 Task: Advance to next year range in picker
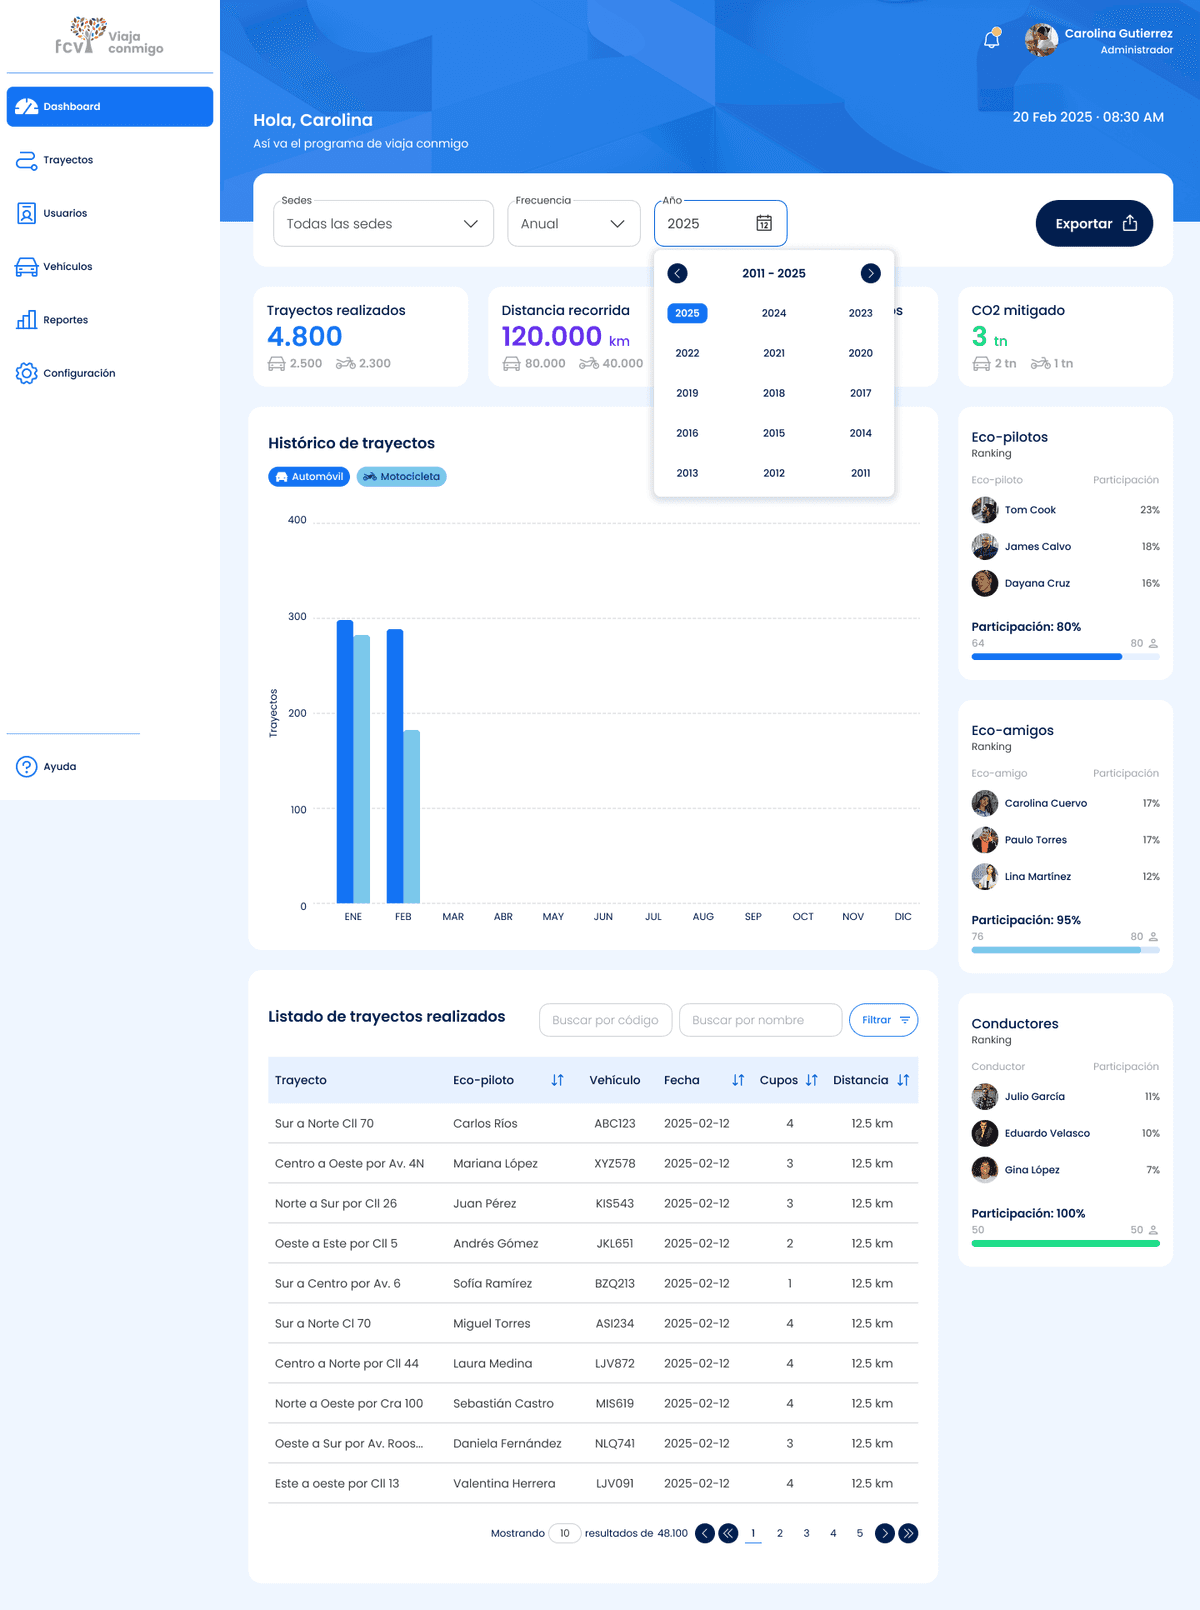[x=870, y=273]
